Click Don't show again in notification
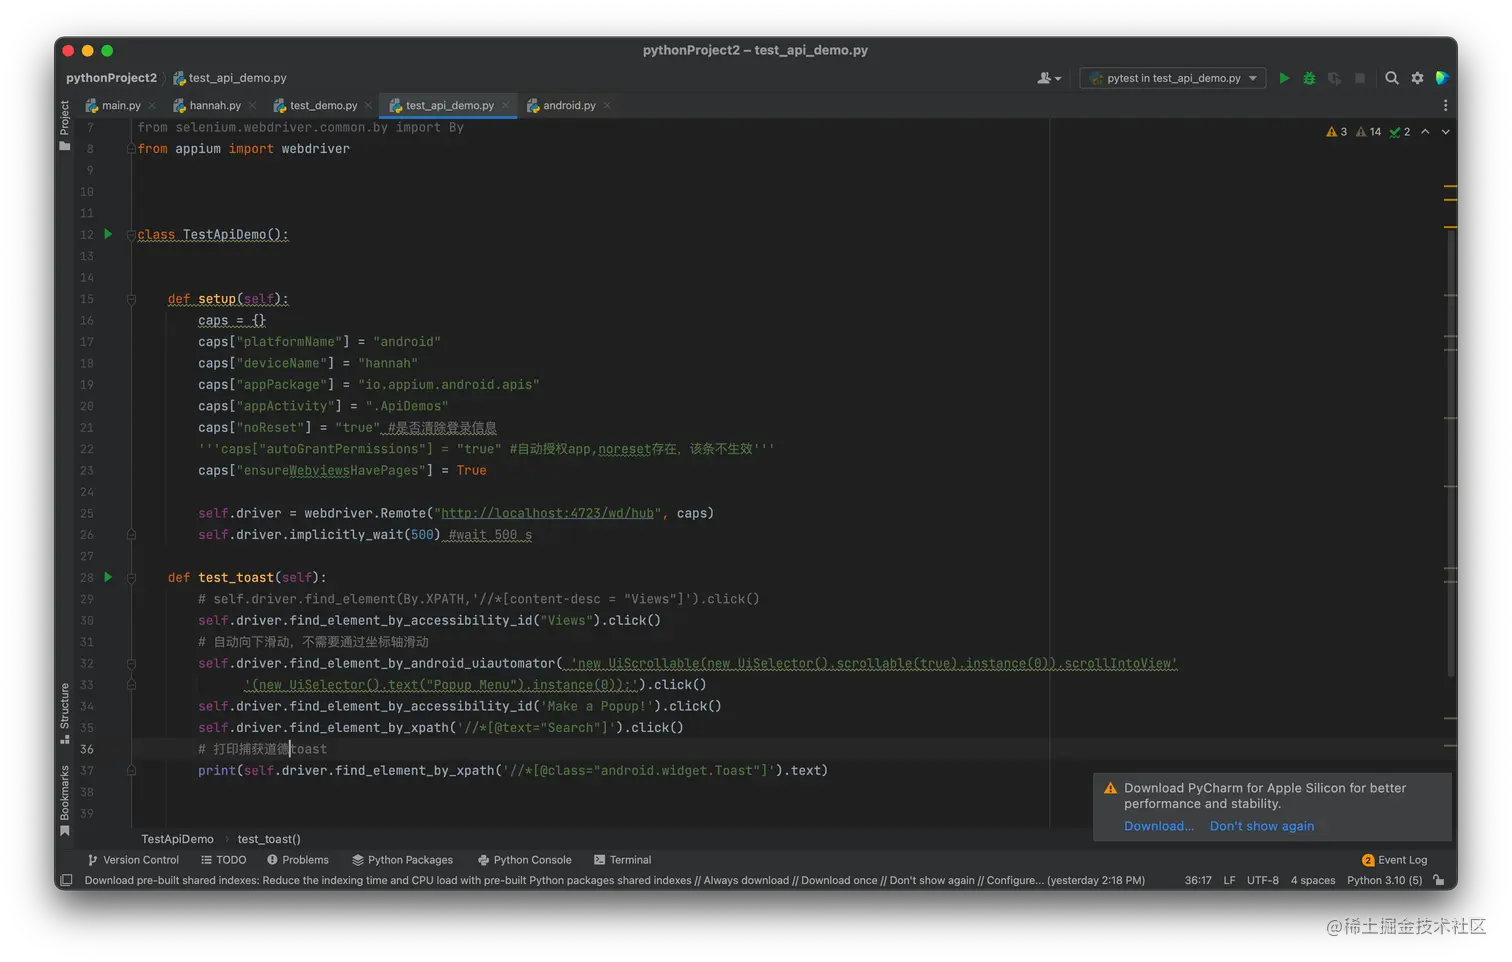The height and width of the screenshot is (962, 1512). coord(1261,826)
